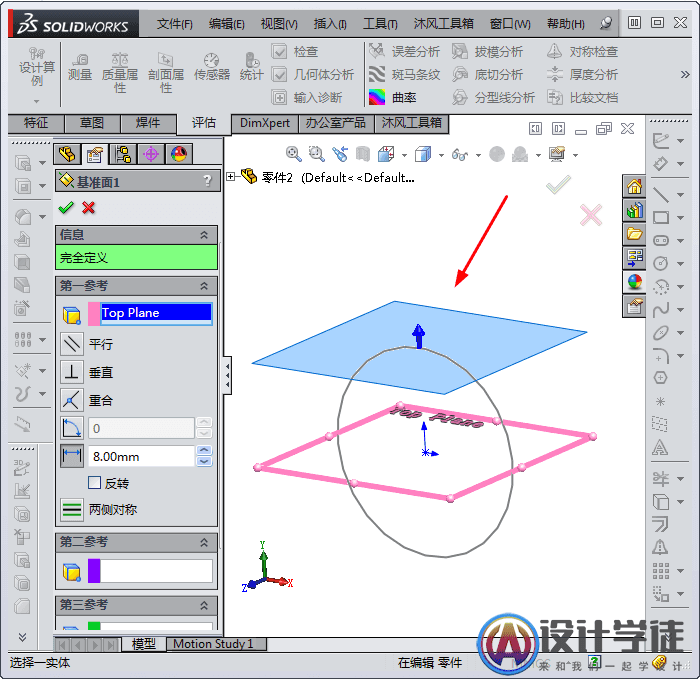Enable 斑马条纹 zebra stripes
700x679 pixels.
coord(404,75)
